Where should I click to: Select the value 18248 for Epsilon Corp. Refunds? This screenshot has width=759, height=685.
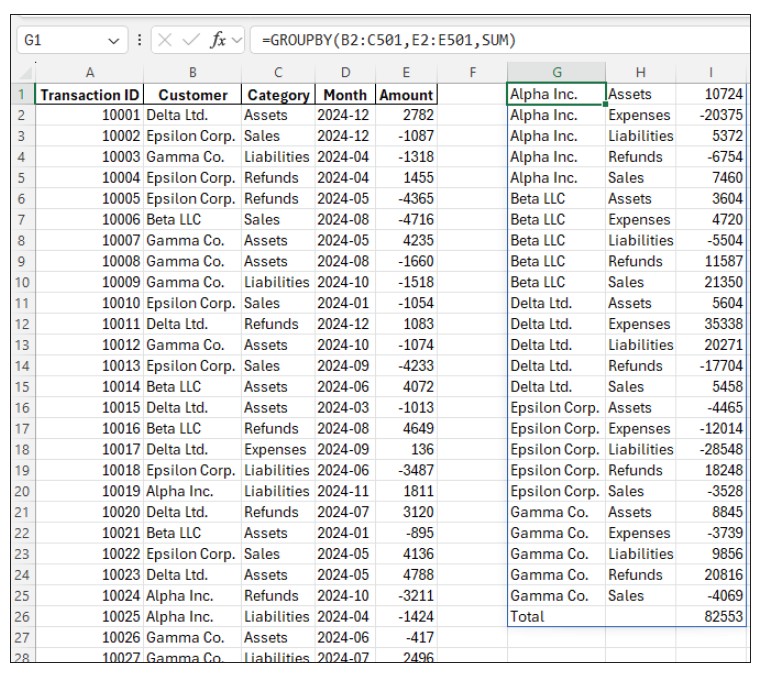pyautogui.click(x=711, y=471)
